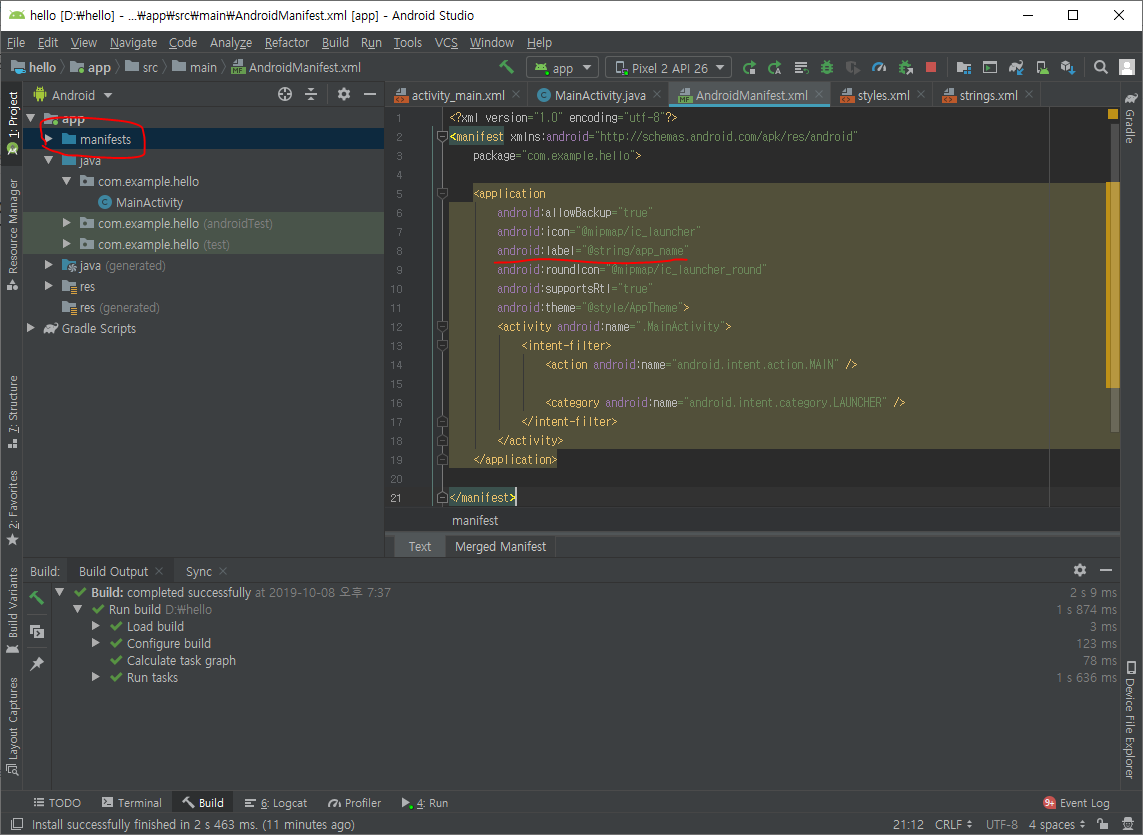The width and height of the screenshot is (1143, 835).
Task: Close the activity_main.xml tab
Action: coord(516,94)
